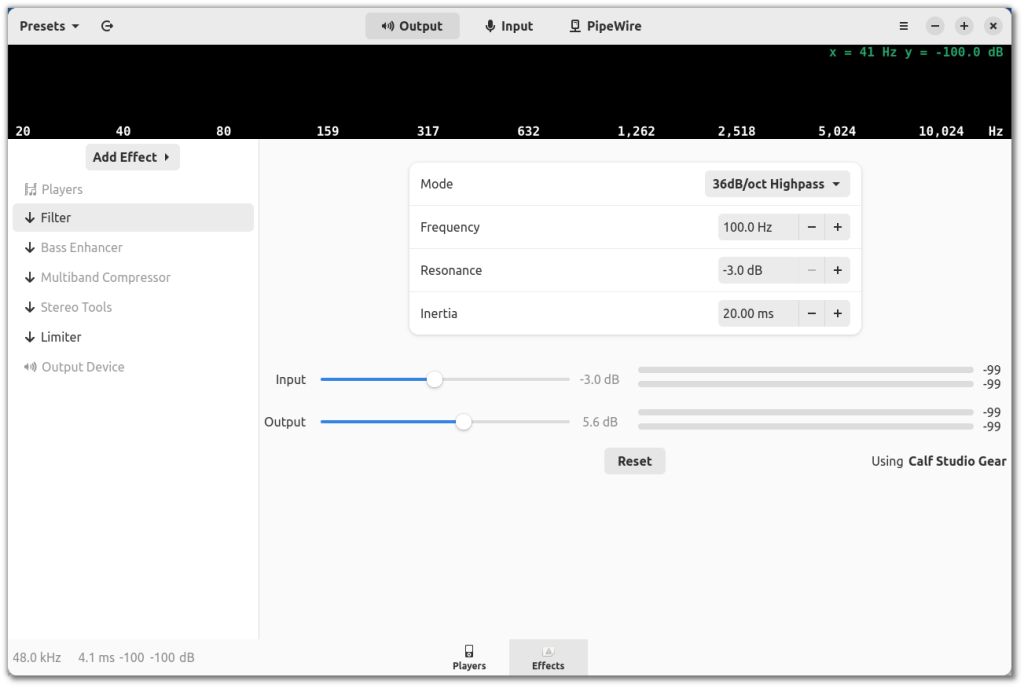Click the bypass icon next to Presets

point(107,26)
